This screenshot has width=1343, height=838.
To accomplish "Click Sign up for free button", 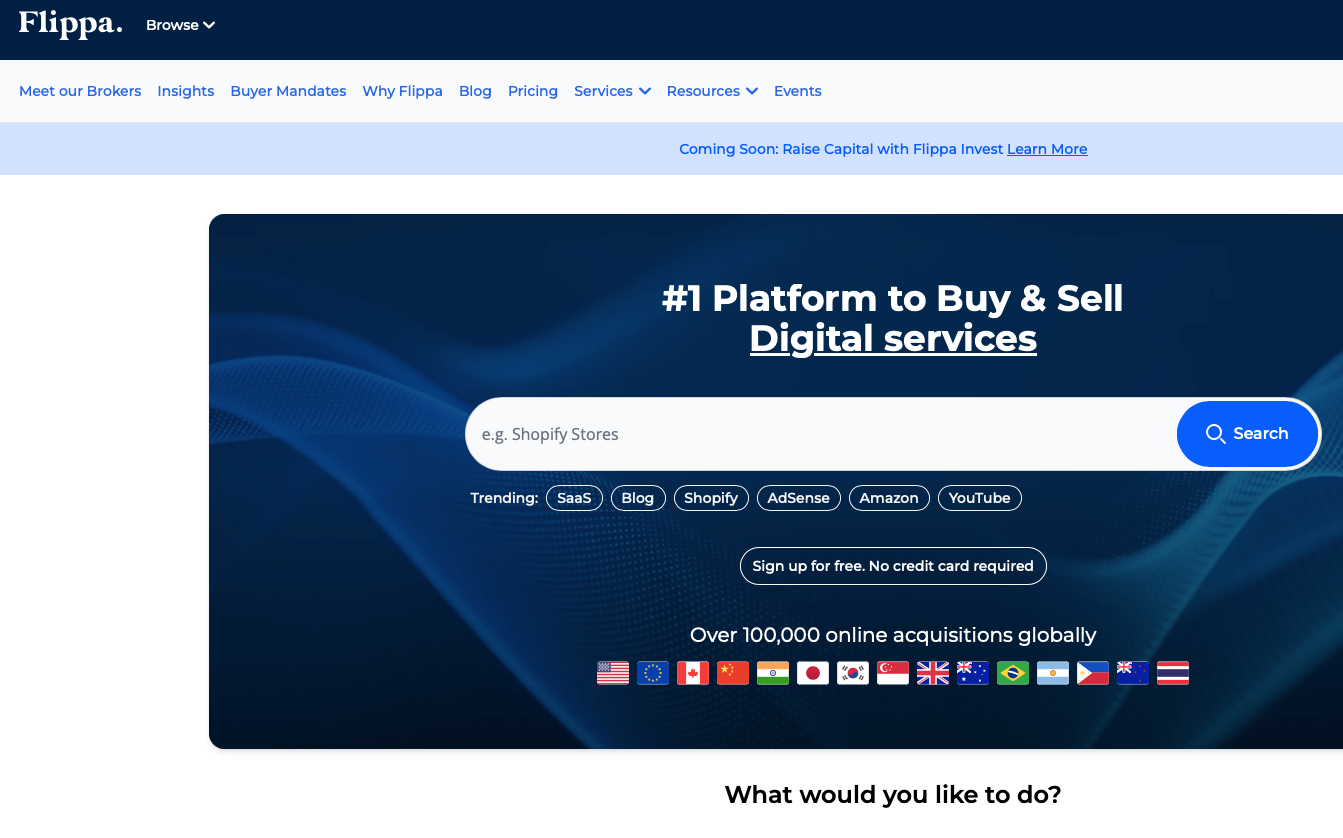I will (x=893, y=566).
